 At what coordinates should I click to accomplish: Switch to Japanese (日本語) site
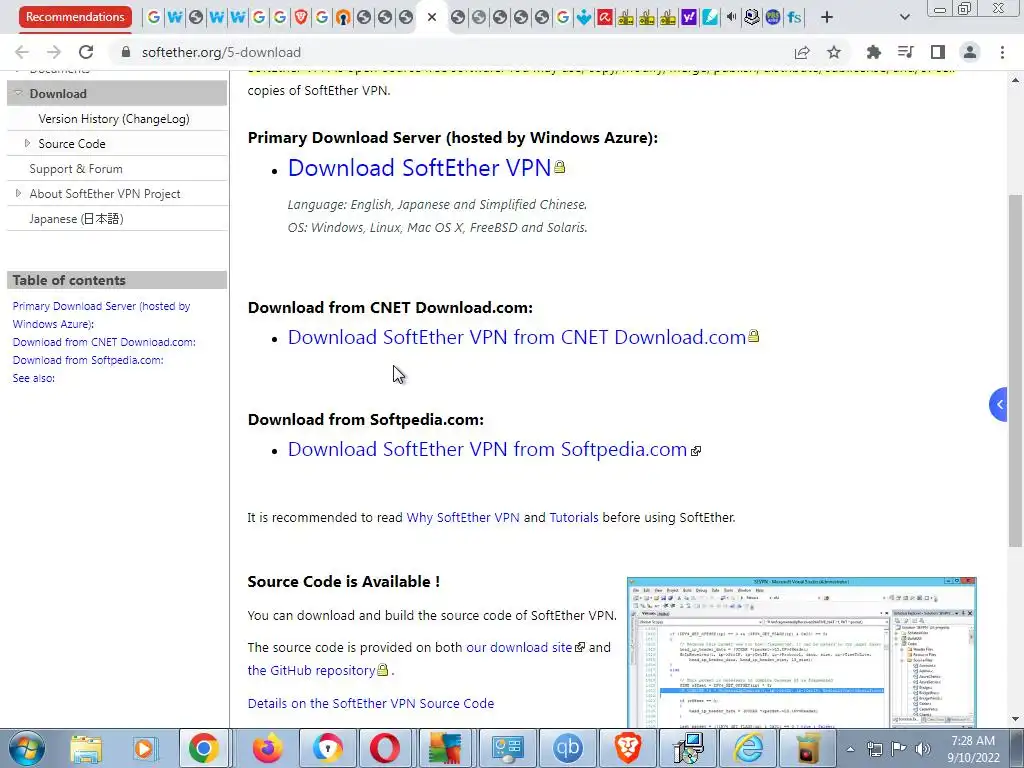(76, 219)
